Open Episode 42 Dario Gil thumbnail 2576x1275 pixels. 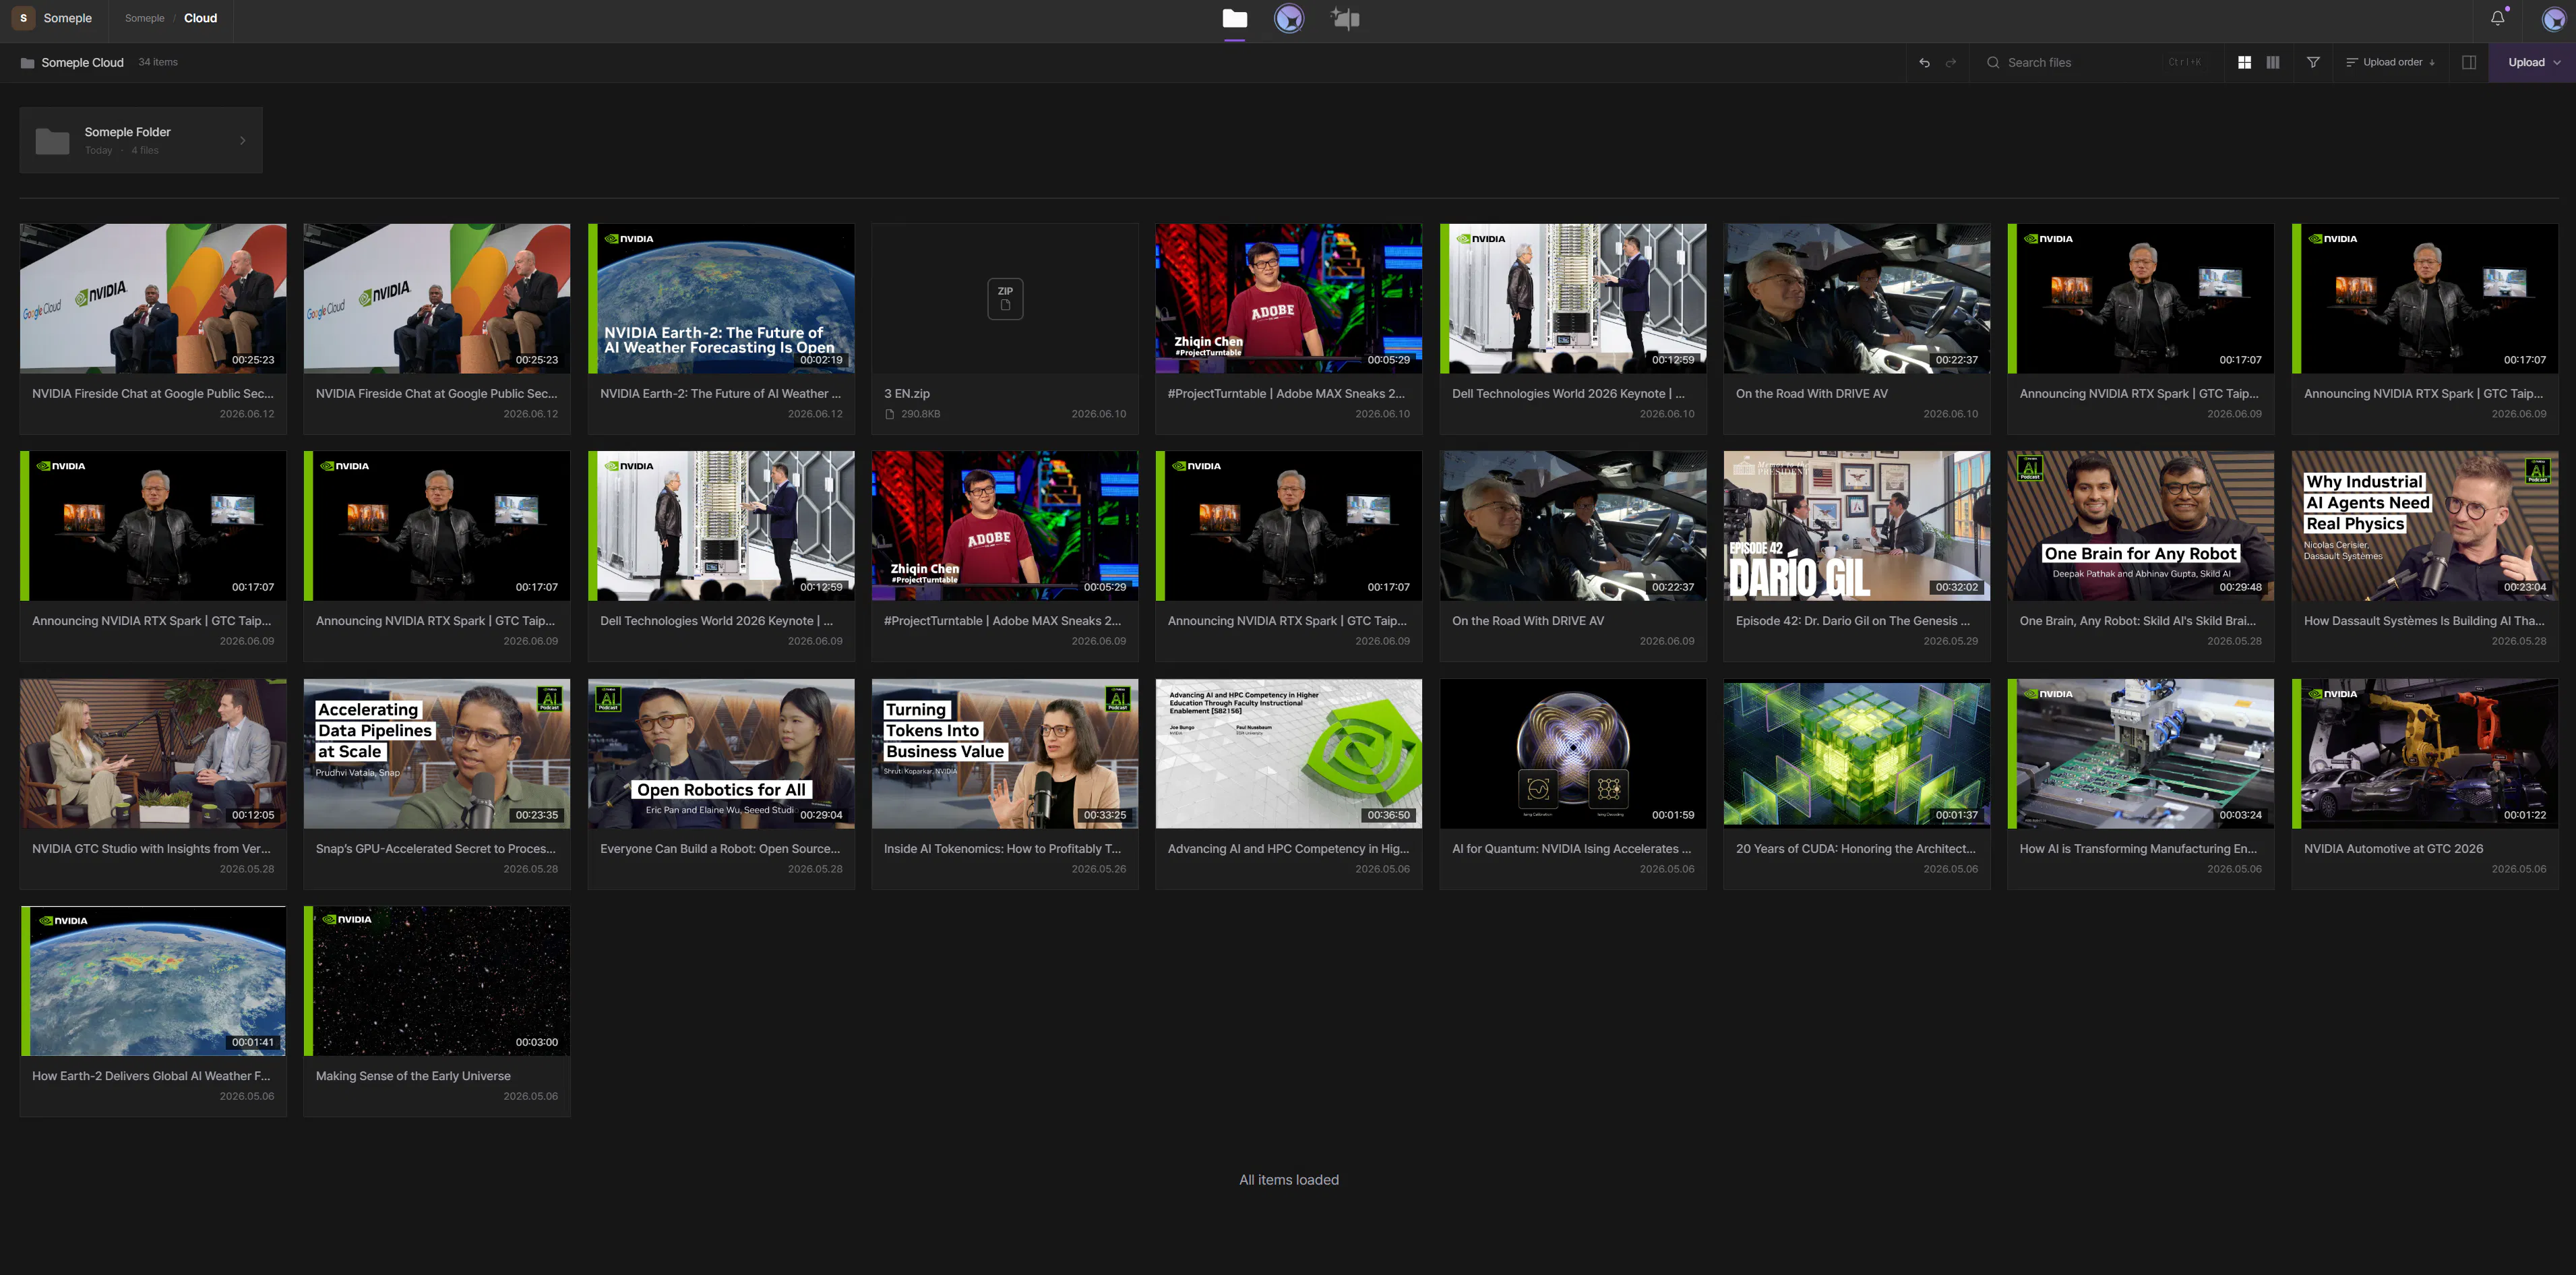pyautogui.click(x=1857, y=526)
